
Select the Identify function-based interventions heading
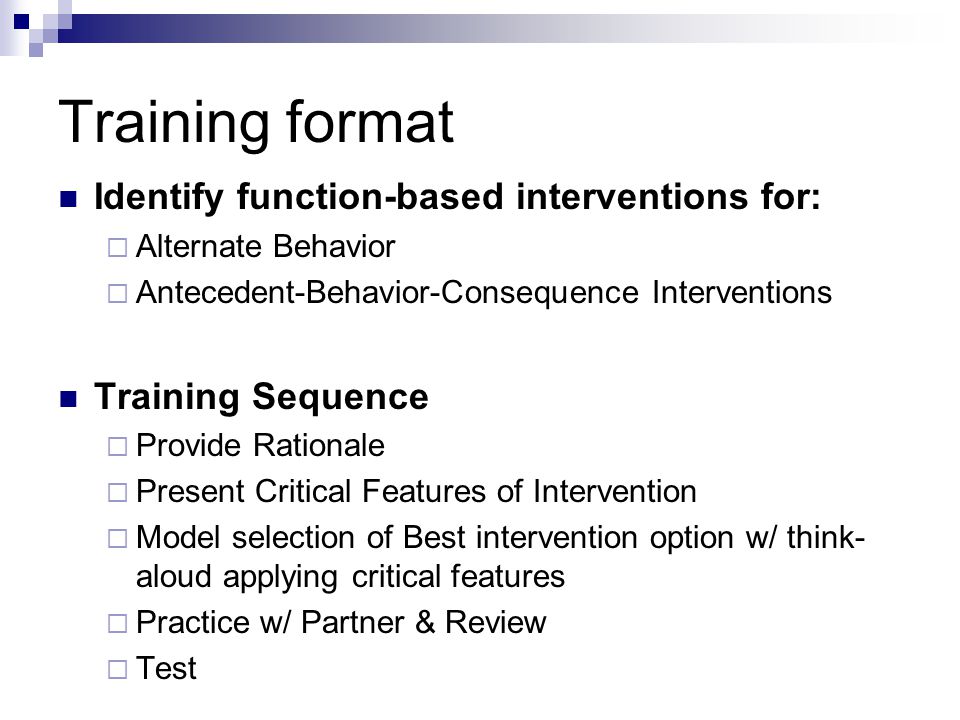click(457, 197)
